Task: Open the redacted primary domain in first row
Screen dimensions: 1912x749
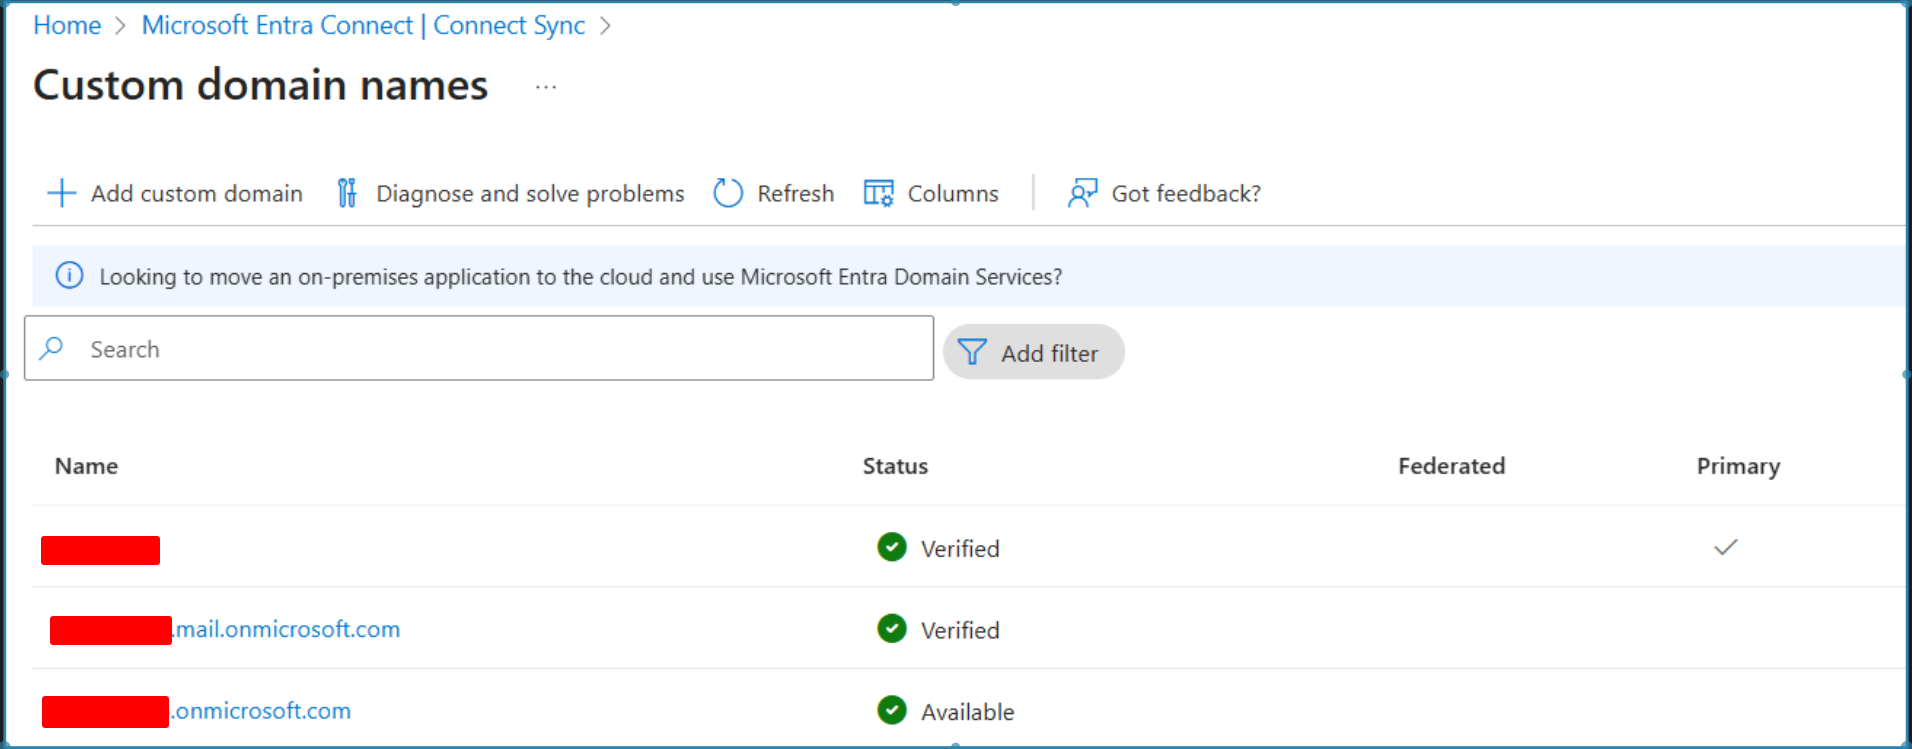Action: pos(100,550)
